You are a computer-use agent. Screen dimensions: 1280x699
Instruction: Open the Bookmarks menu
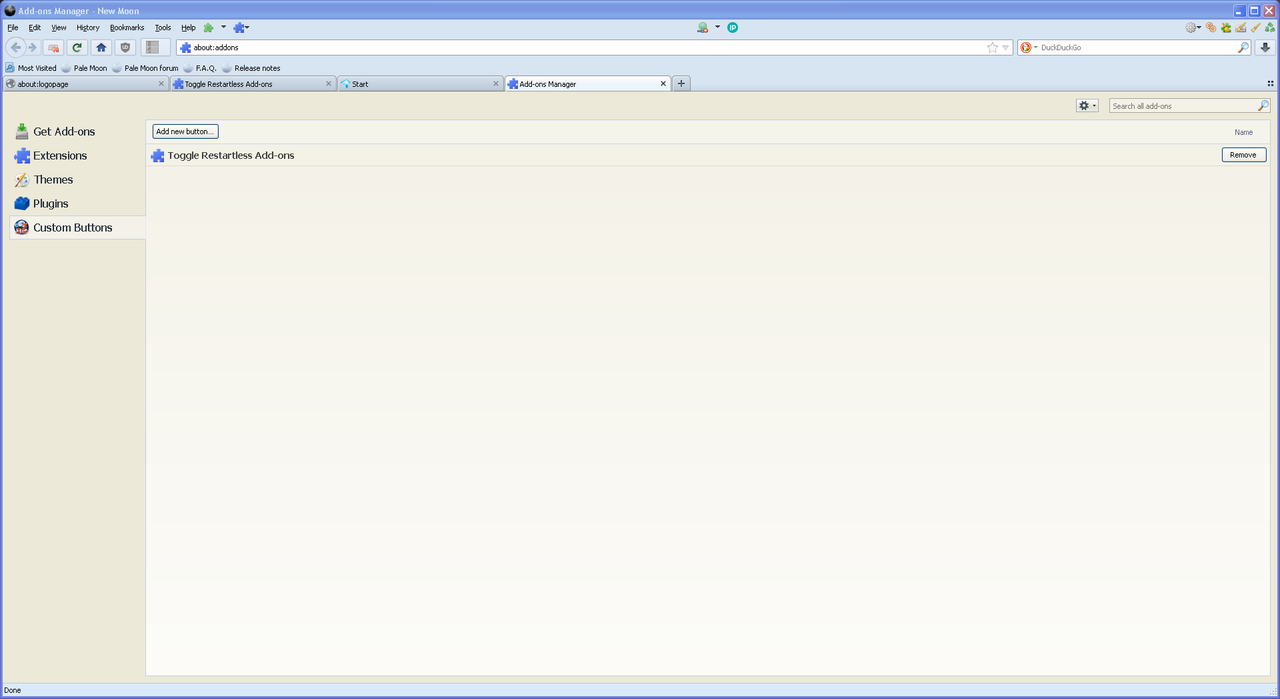coord(127,27)
